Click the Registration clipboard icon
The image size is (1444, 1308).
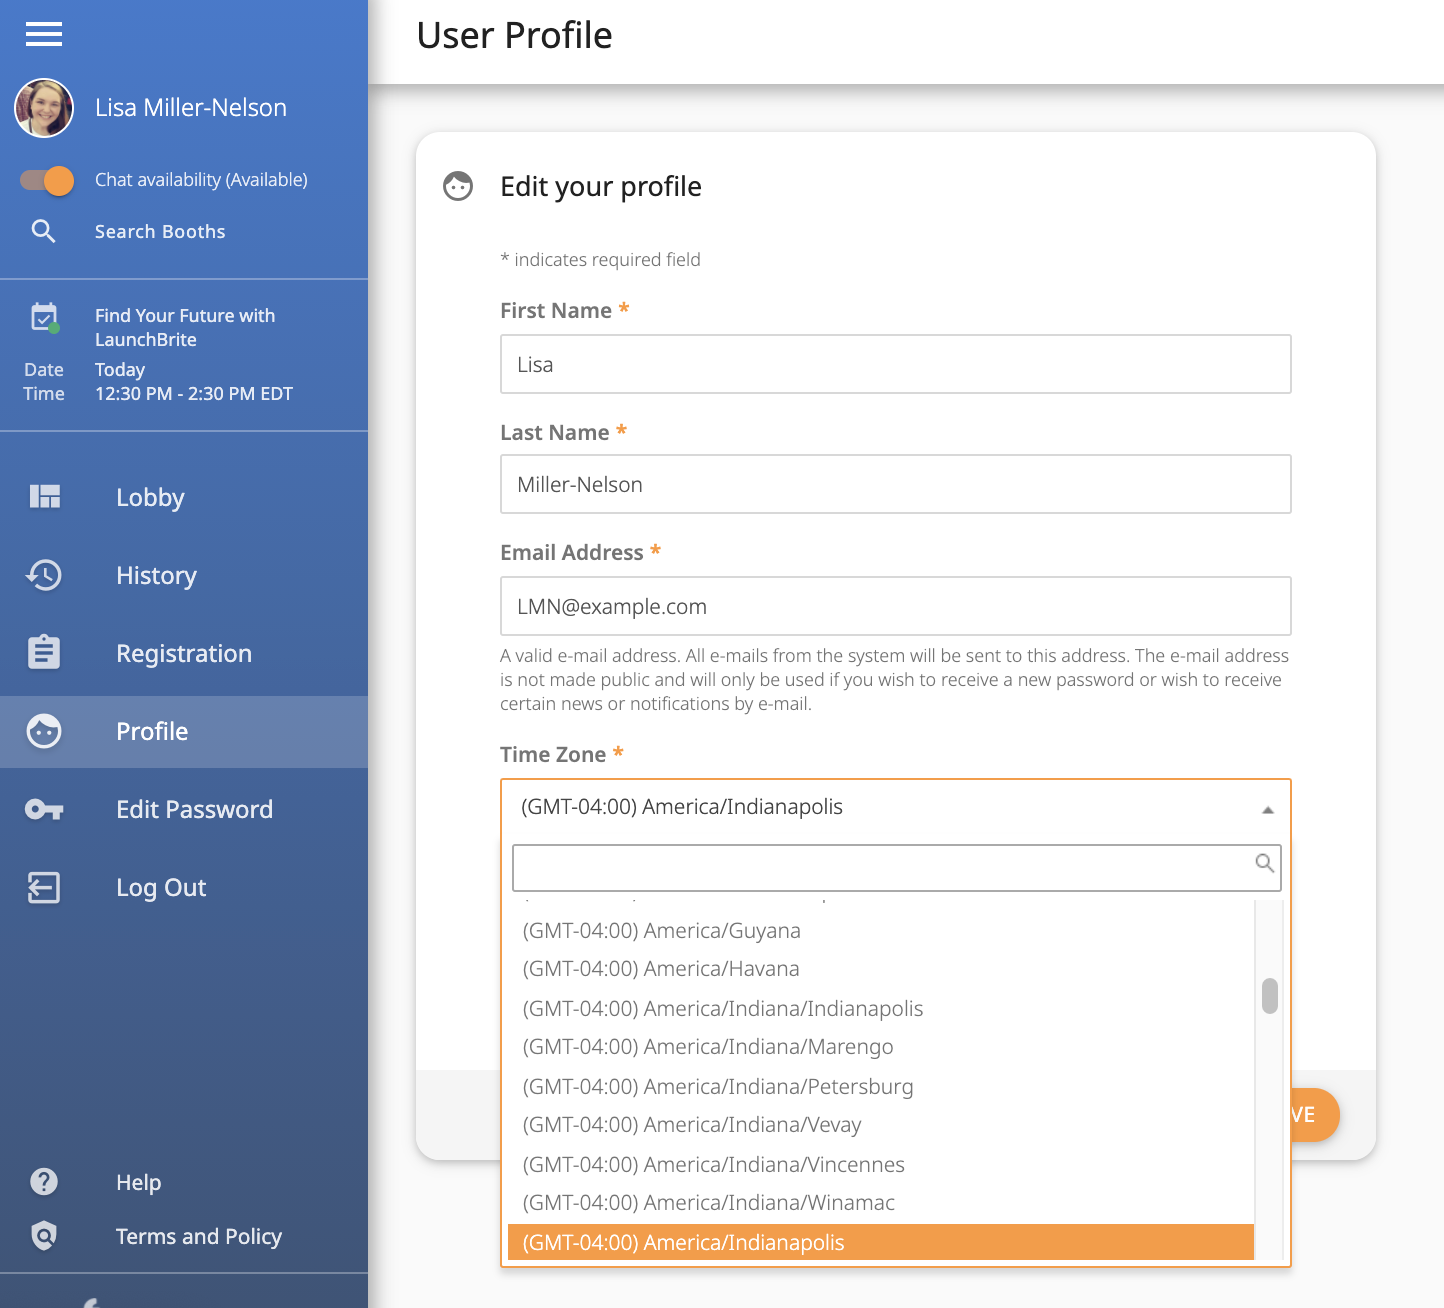coord(44,652)
